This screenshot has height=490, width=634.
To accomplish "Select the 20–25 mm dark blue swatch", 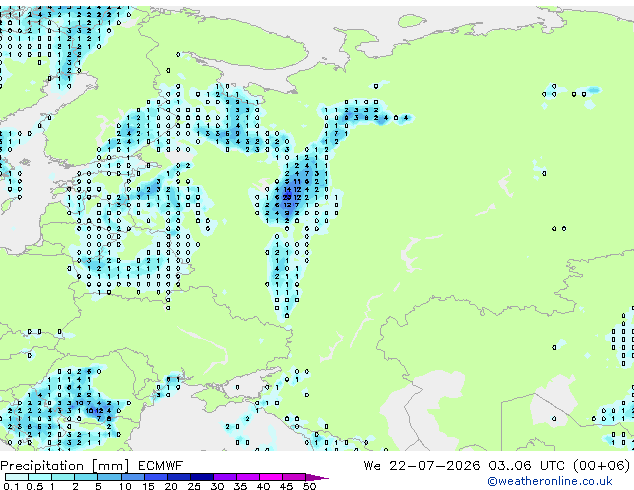I will pos(178,477).
